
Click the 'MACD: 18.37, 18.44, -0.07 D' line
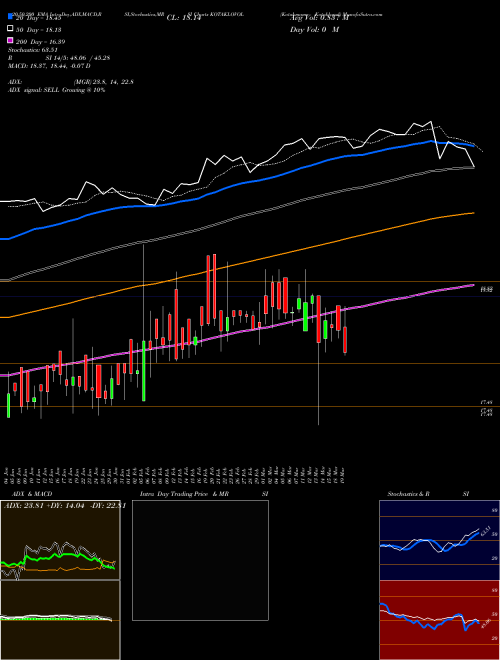49,66
